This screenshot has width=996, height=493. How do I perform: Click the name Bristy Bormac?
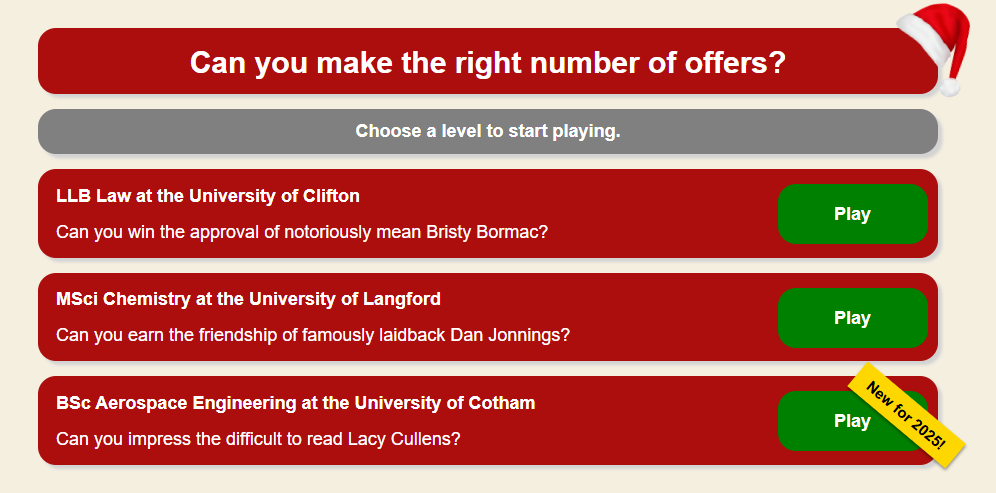pos(487,232)
